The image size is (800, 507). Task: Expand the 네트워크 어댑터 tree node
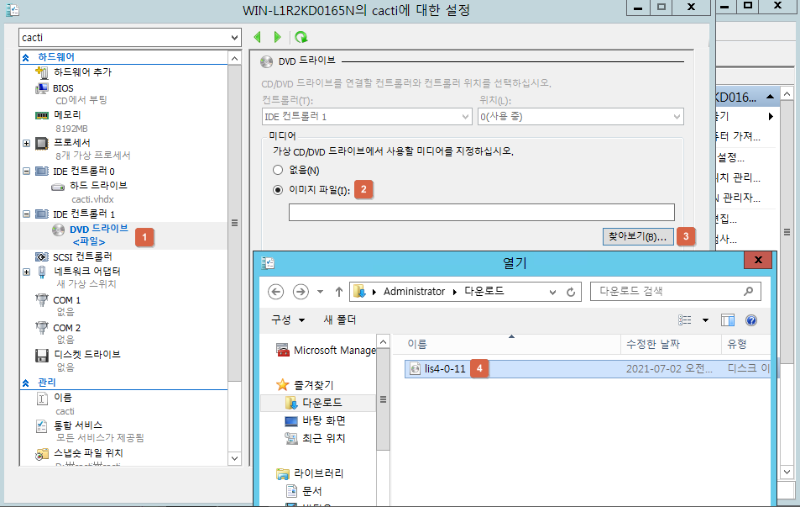(26, 271)
